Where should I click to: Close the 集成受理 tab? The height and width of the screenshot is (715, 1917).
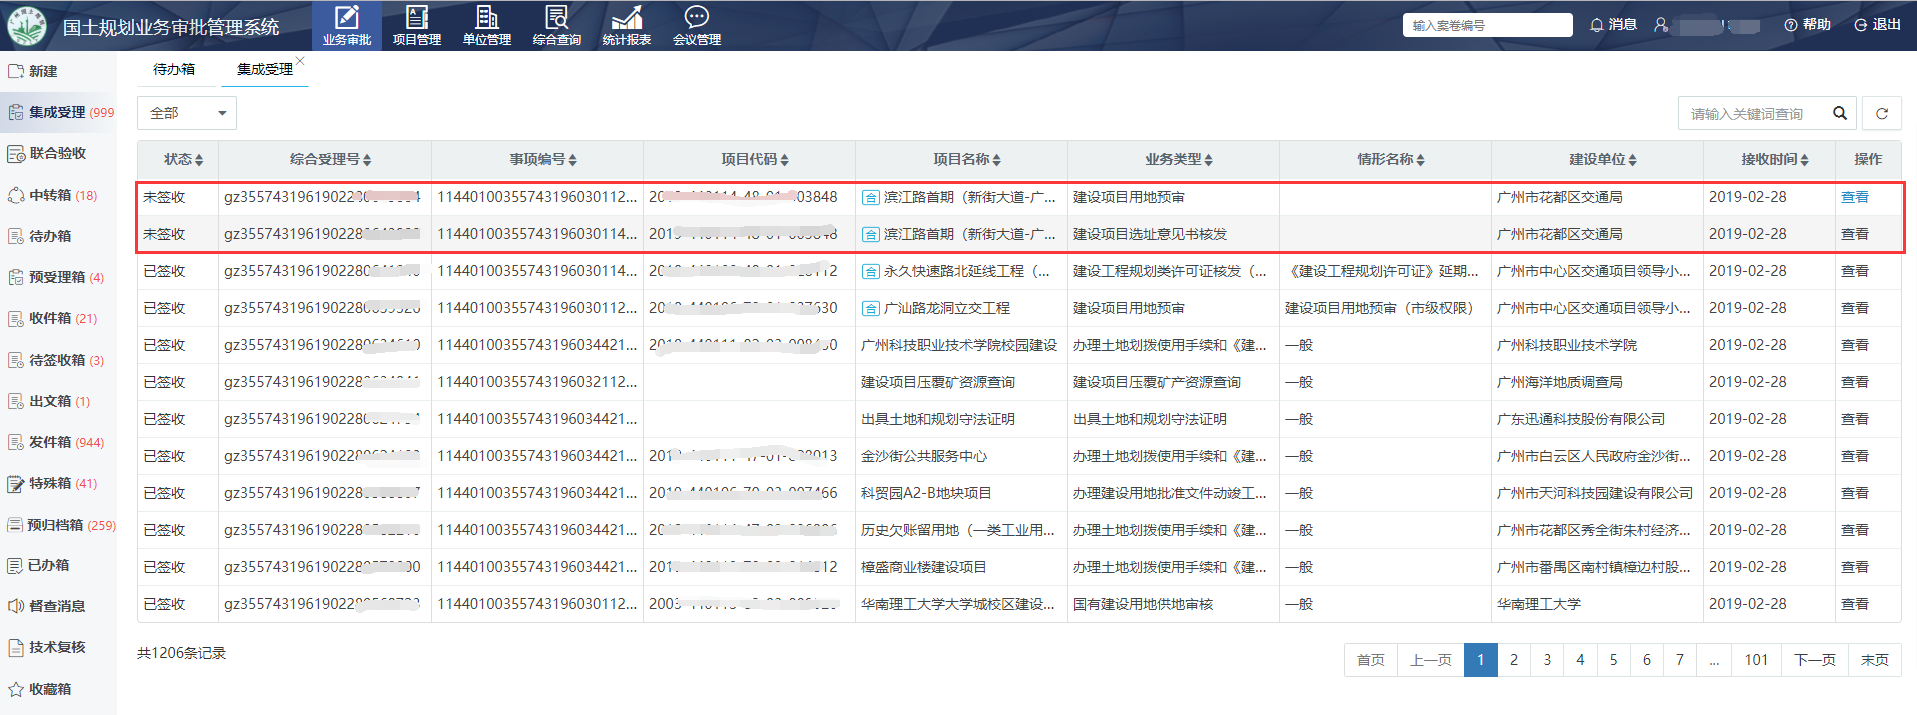(300, 62)
